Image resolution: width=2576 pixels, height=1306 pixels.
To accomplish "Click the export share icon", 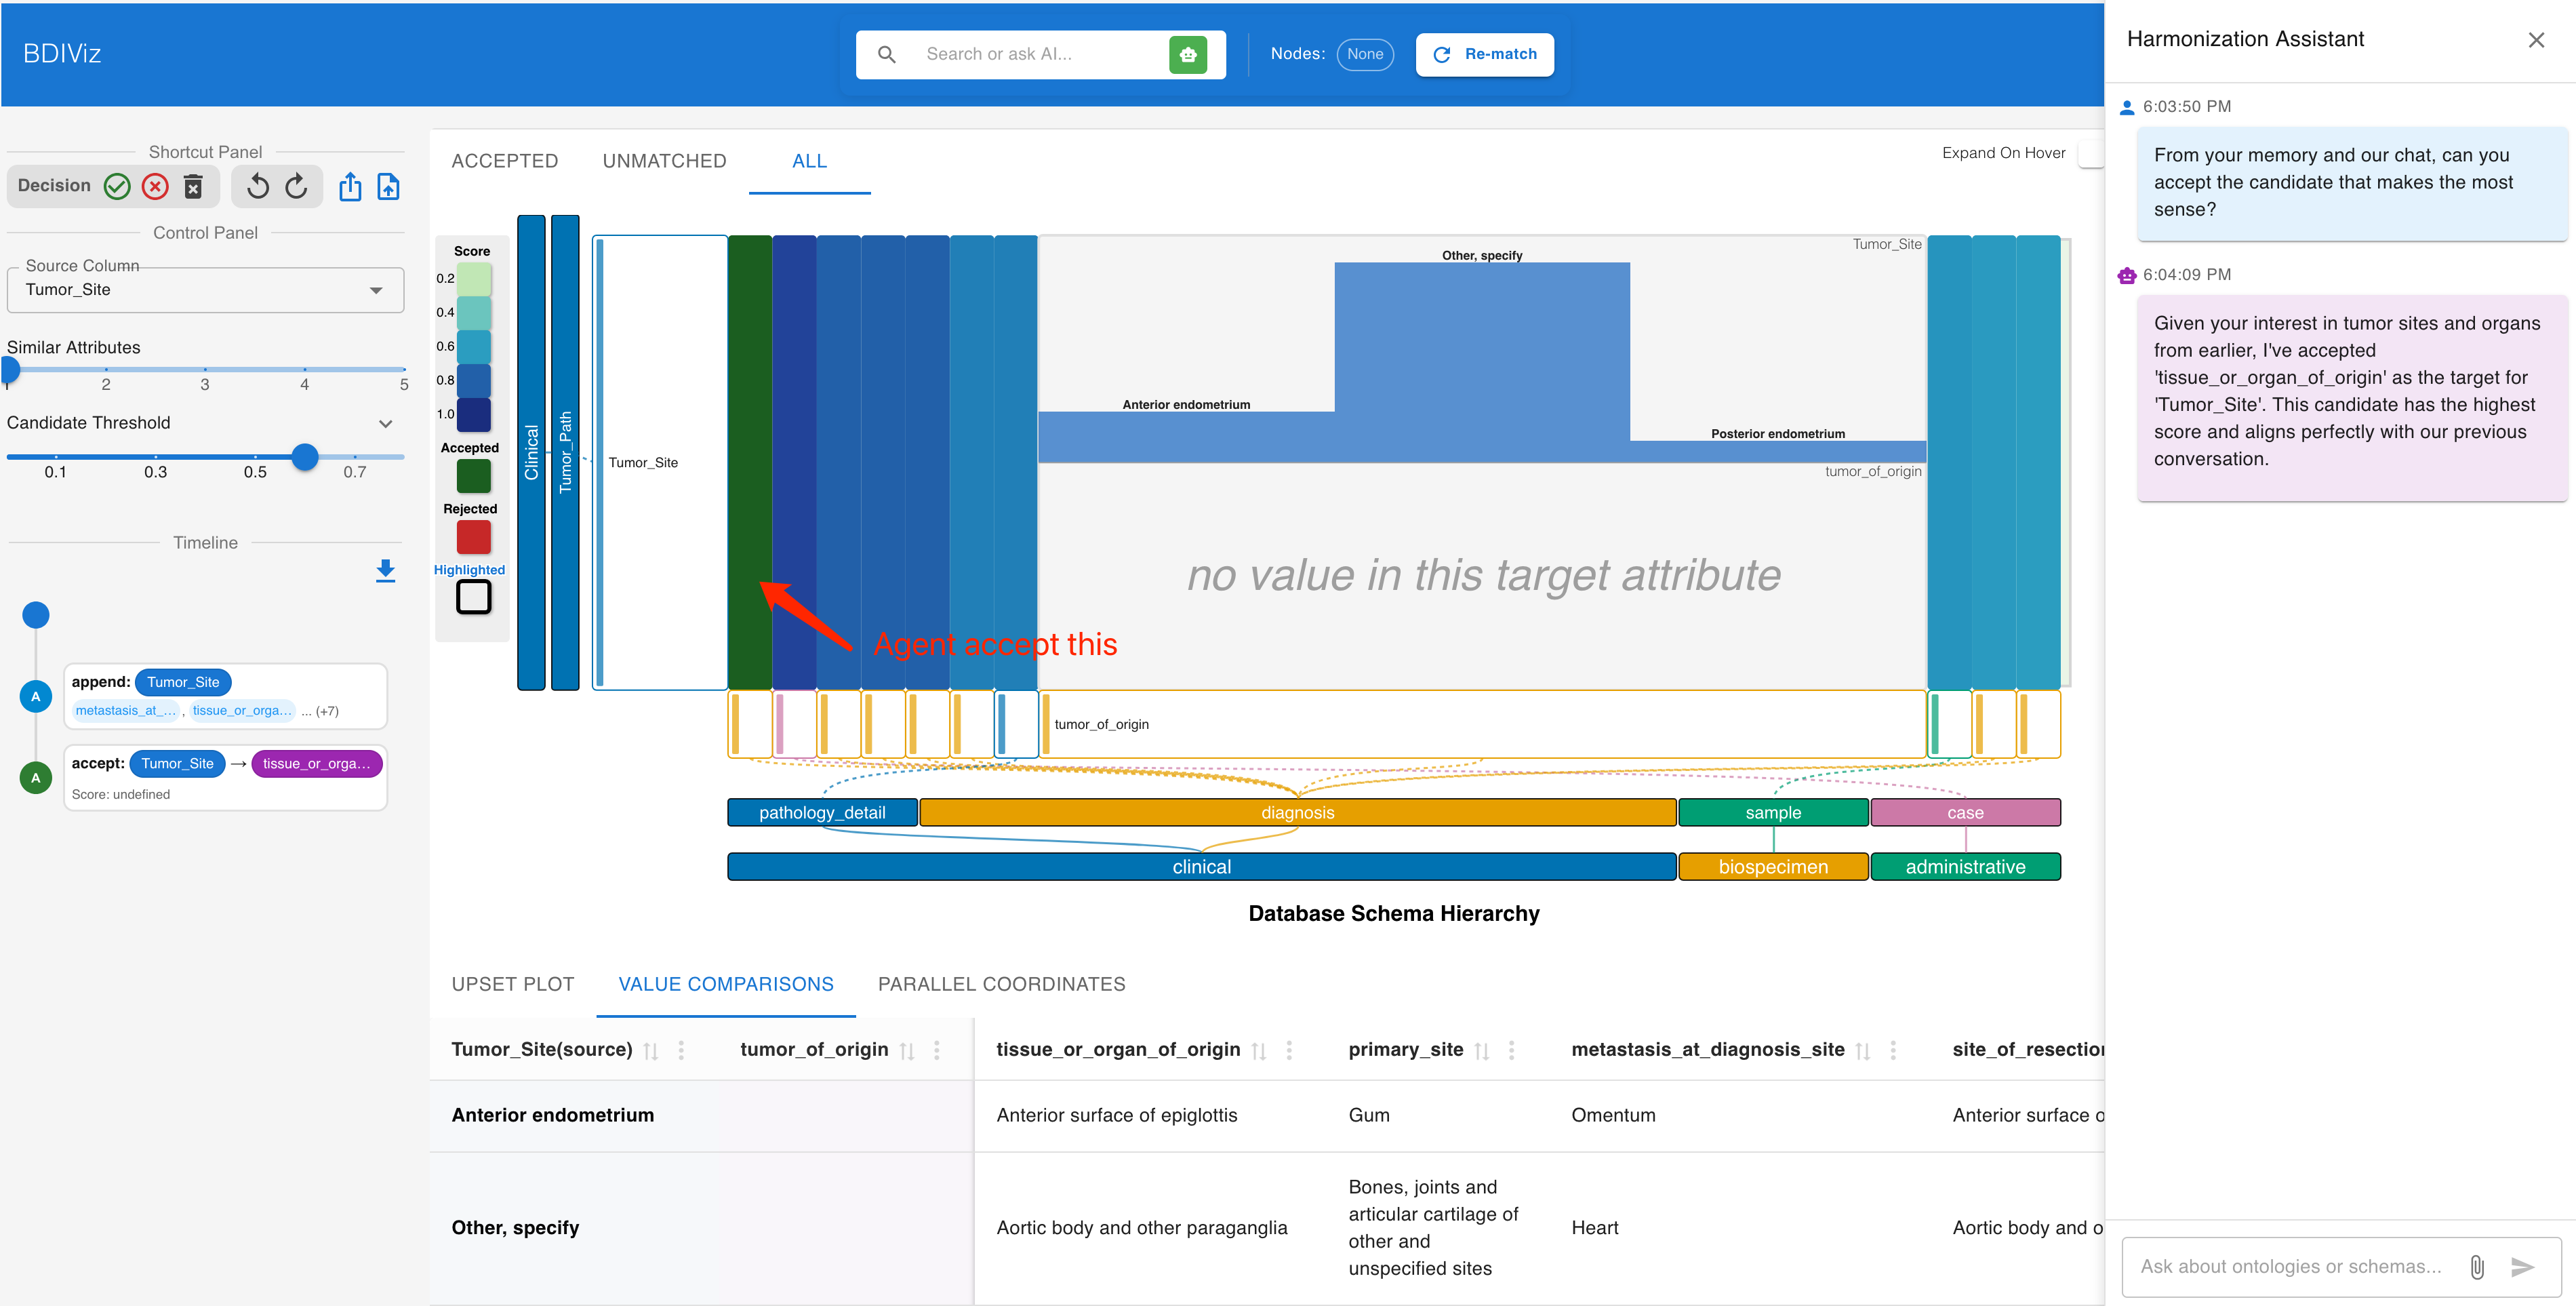I will click(350, 186).
